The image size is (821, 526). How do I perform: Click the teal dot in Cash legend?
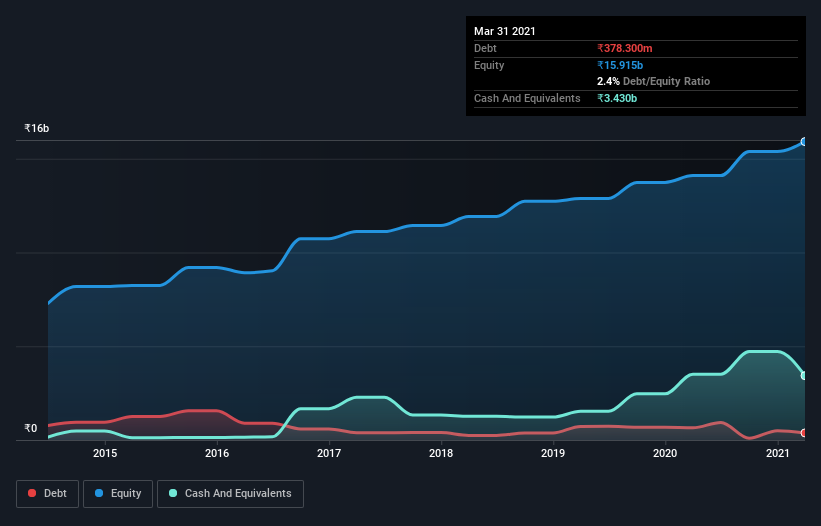click(173, 493)
